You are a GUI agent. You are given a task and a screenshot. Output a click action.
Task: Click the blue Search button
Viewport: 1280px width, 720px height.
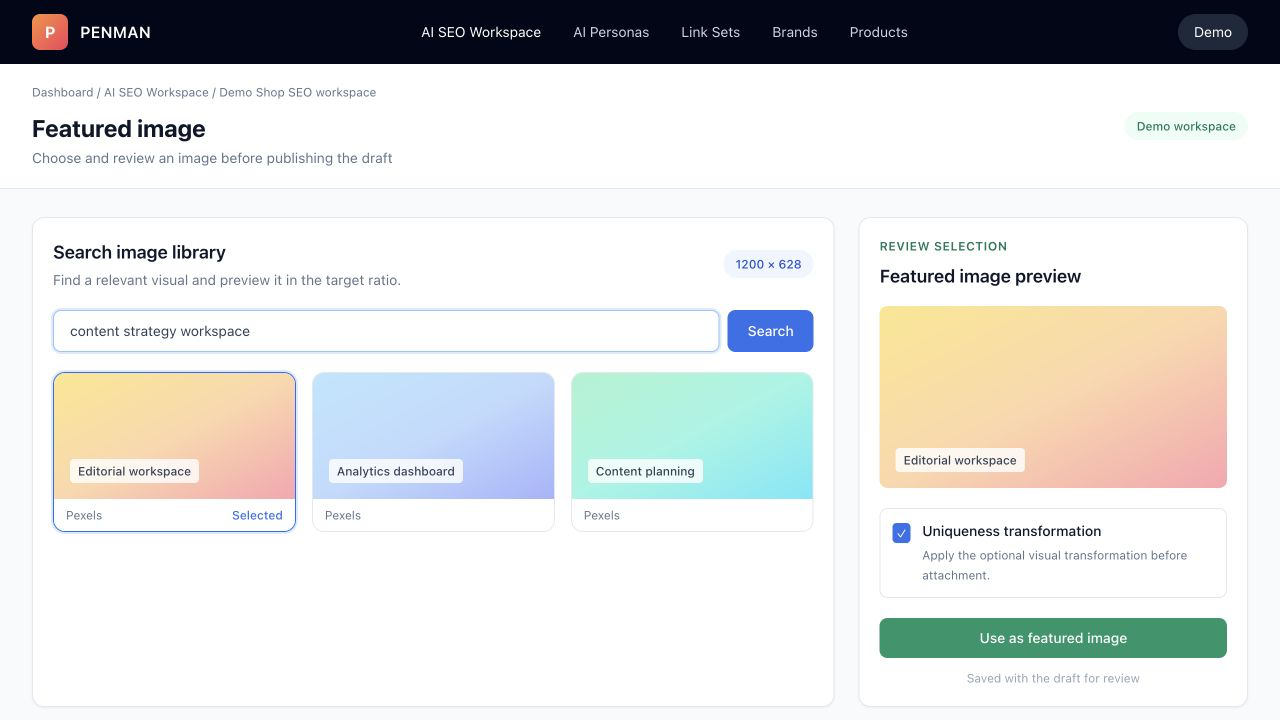click(770, 331)
